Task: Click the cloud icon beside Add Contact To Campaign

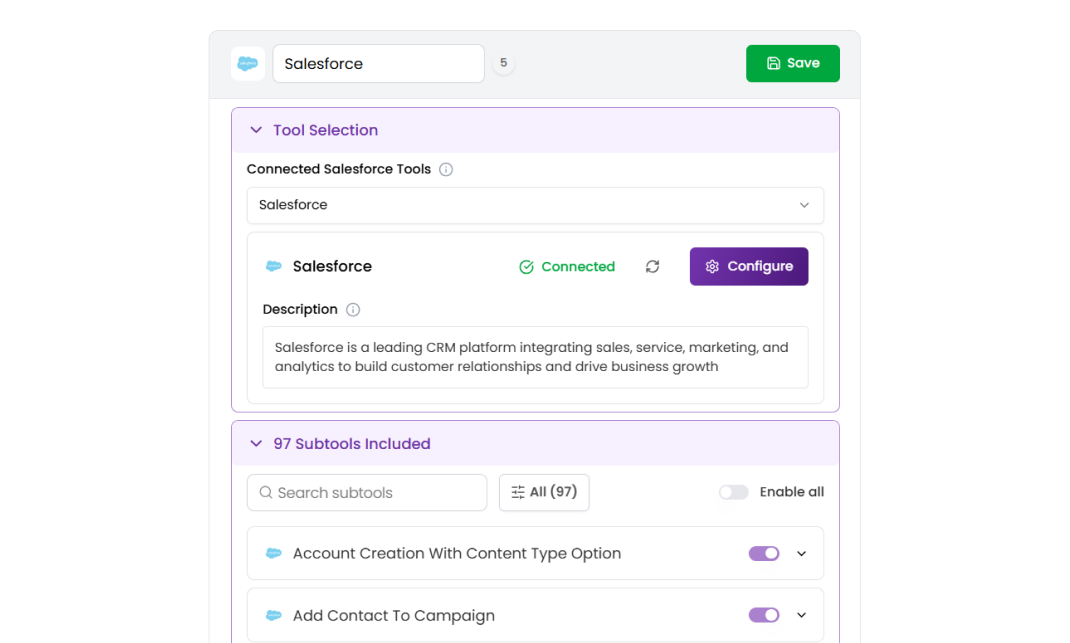Action: click(x=273, y=616)
